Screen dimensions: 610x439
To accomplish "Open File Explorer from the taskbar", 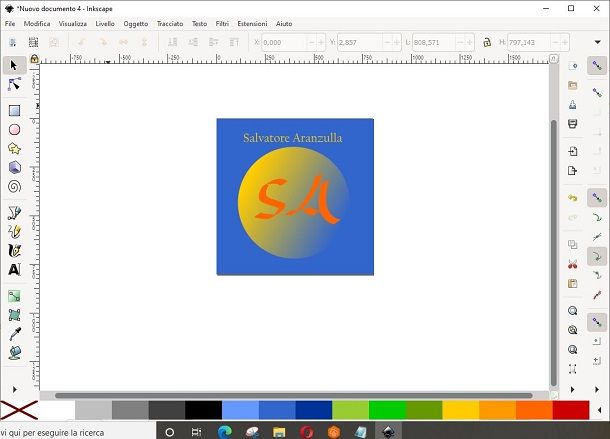I will pyautogui.click(x=279, y=431).
